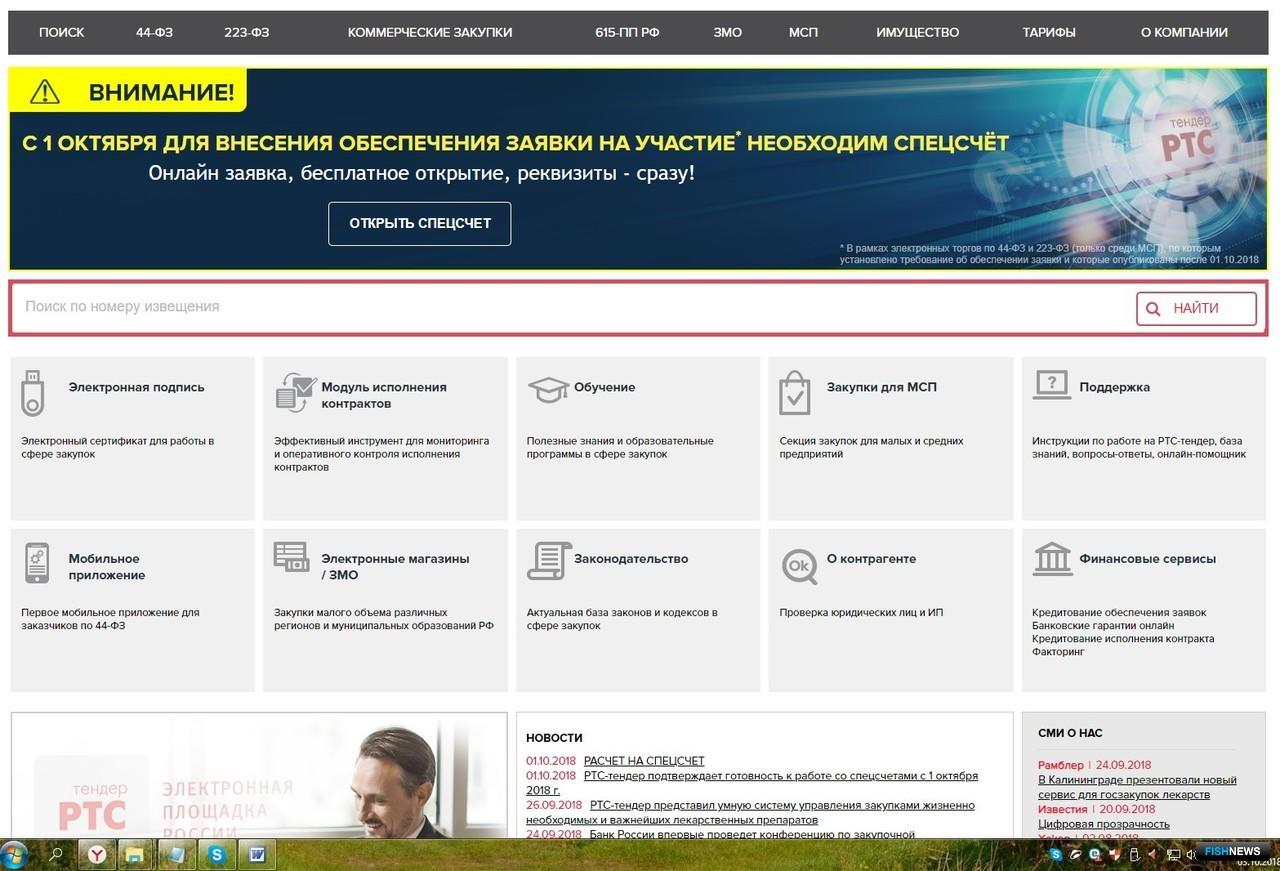Open the КОММЕРЧЕСКИЕ ЗАКУПКИ menu item
1280x871 pixels.
tap(430, 32)
